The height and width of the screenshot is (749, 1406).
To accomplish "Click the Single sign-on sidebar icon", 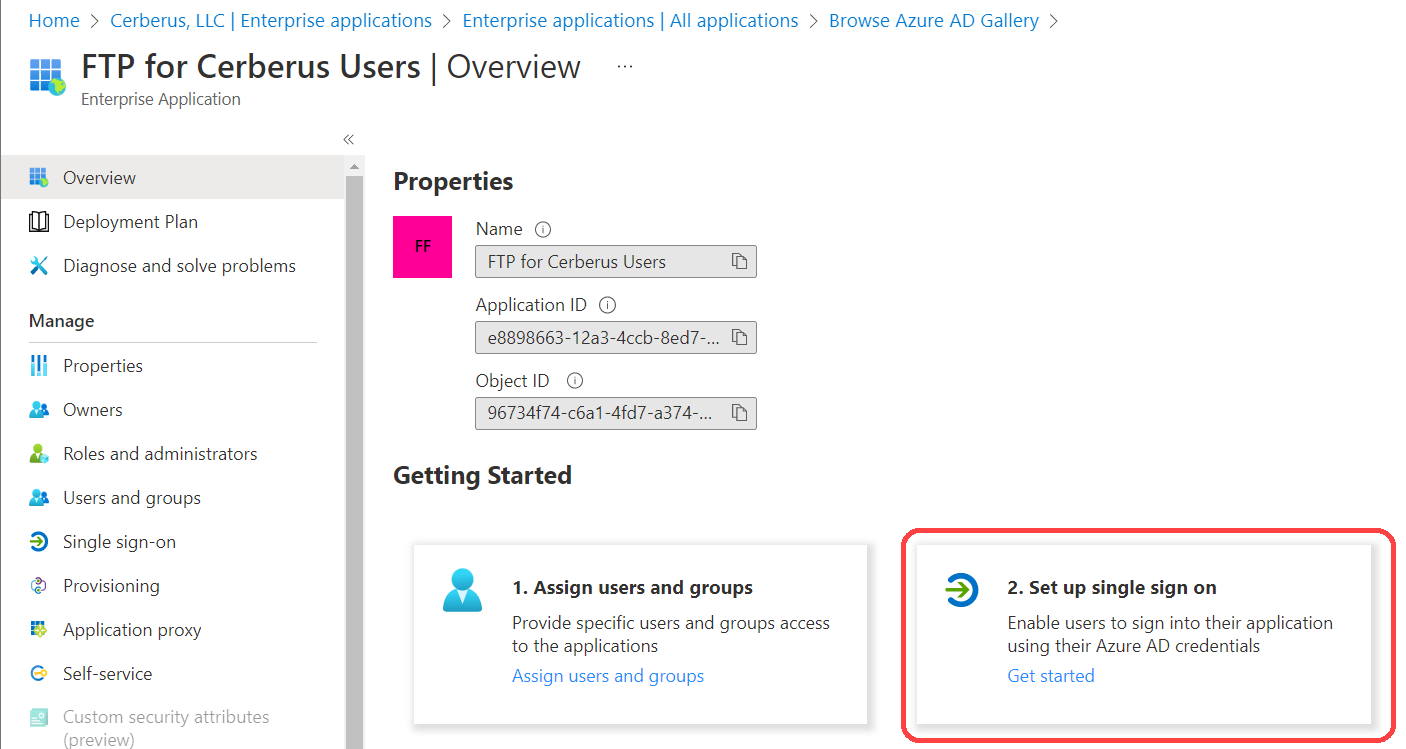I will [x=39, y=542].
